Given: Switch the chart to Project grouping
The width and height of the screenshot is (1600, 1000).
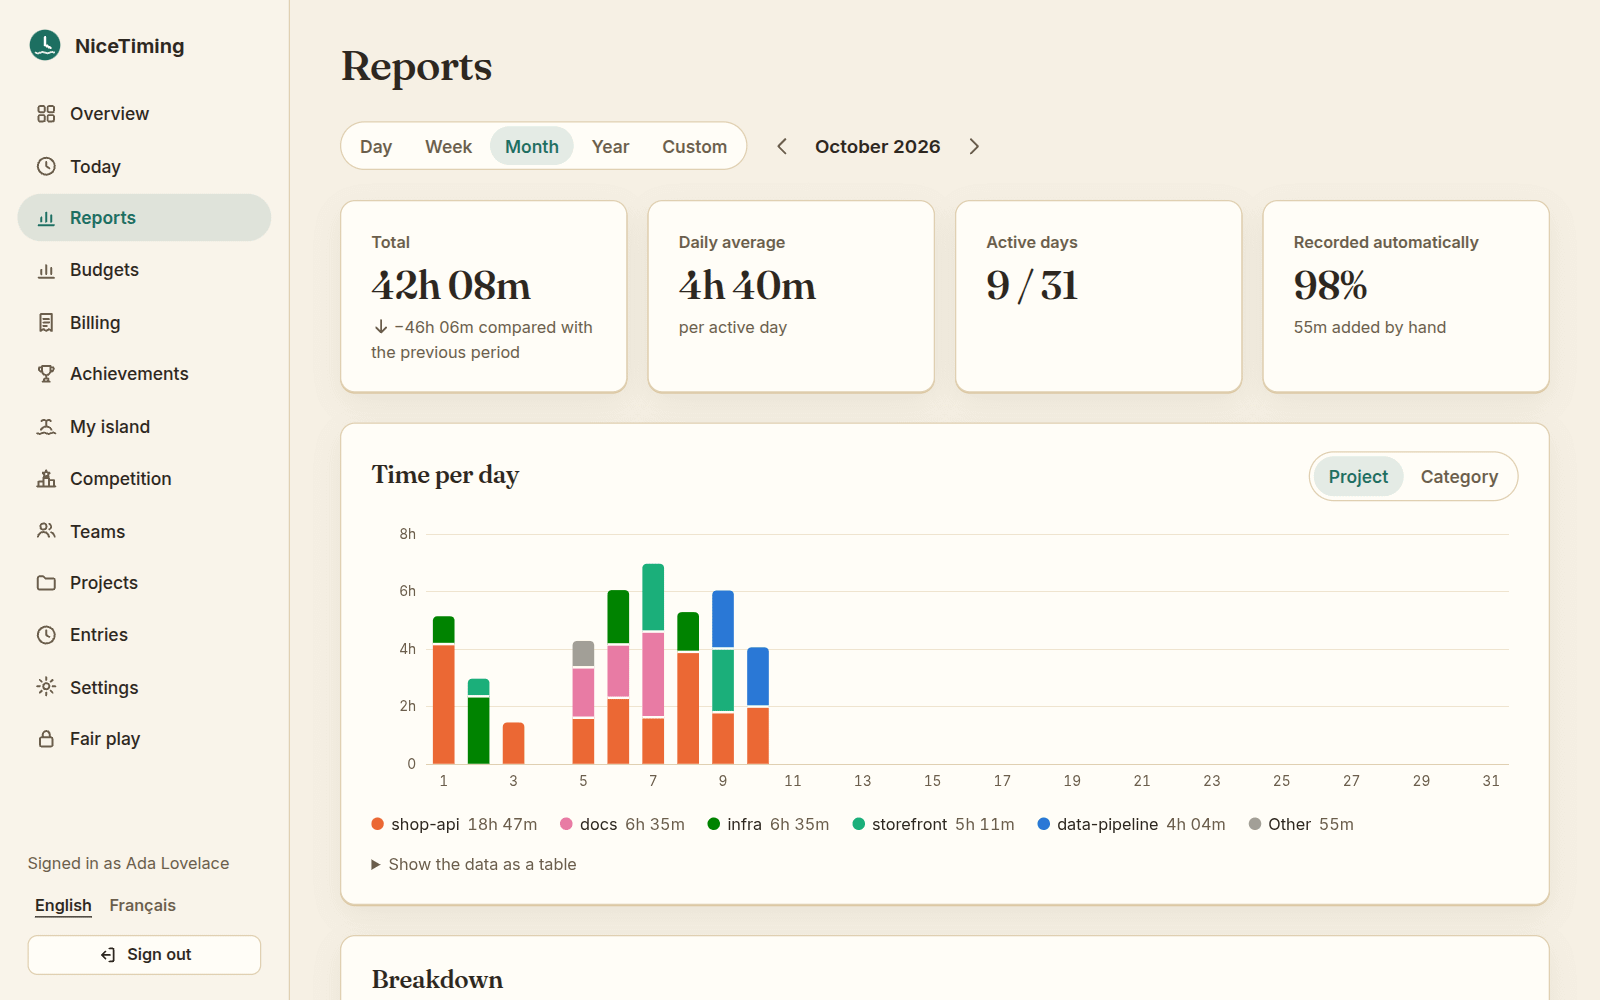Looking at the screenshot, I should point(1358,477).
